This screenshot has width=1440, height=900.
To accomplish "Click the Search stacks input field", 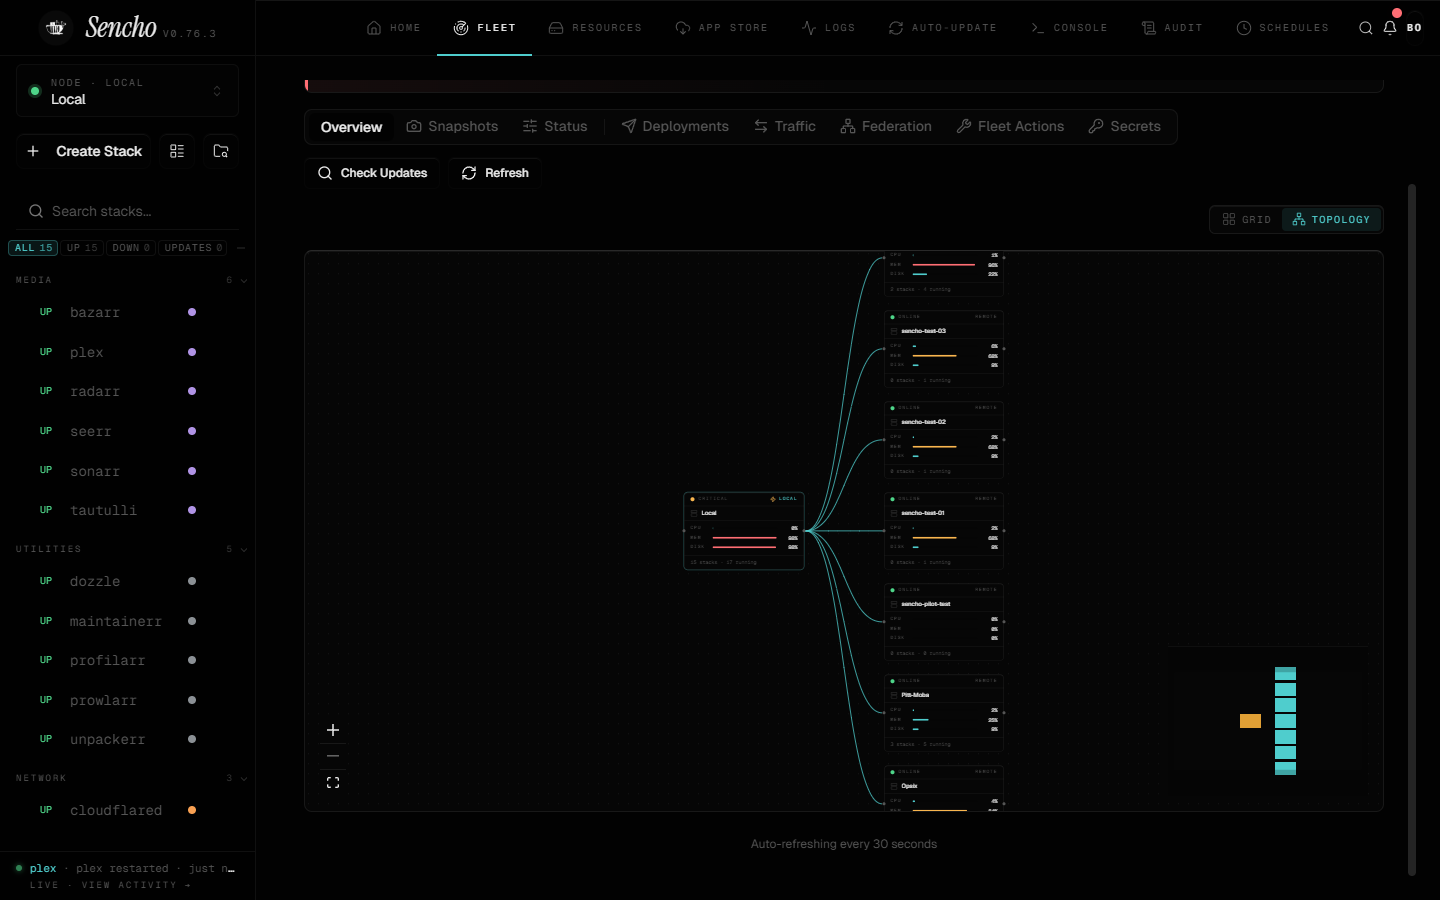I will [128, 211].
